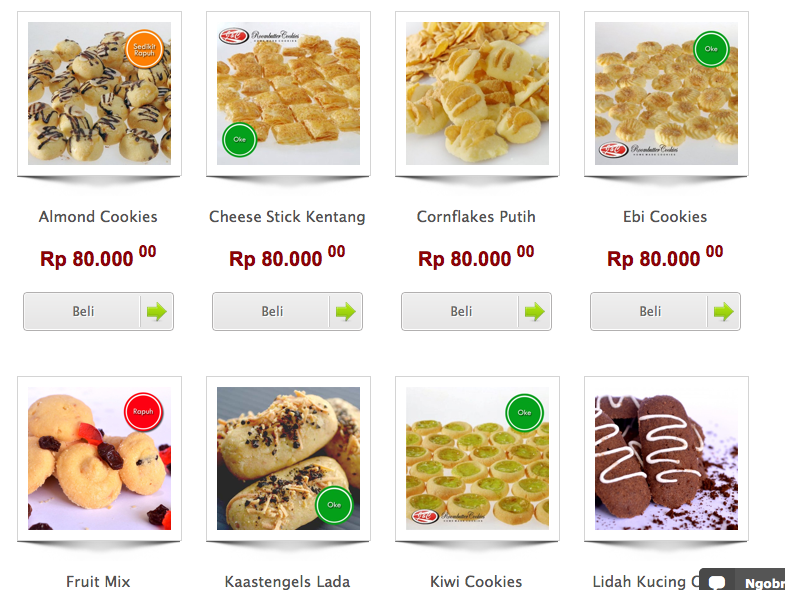Click the green arrow on Almond Cookies Beli button
Viewport: 785px width, 590px height.
[157, 312]
